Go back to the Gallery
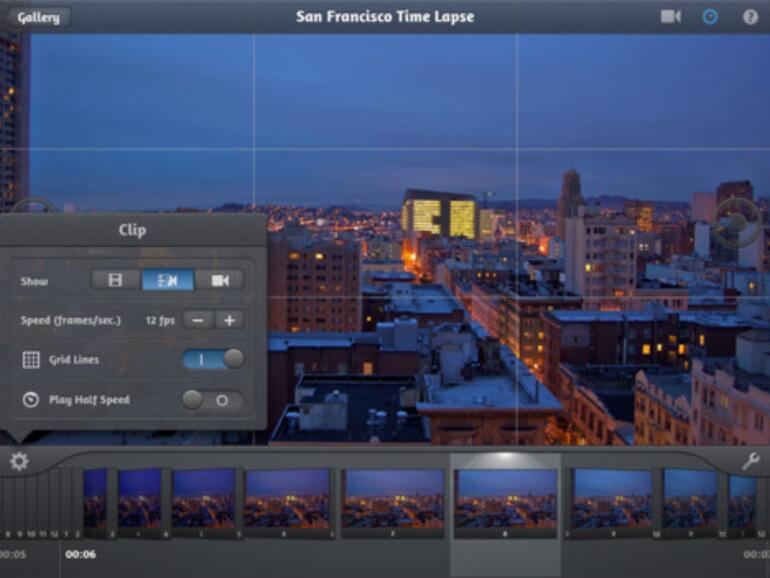Screen dimensions: 770x578 (37, 17)
